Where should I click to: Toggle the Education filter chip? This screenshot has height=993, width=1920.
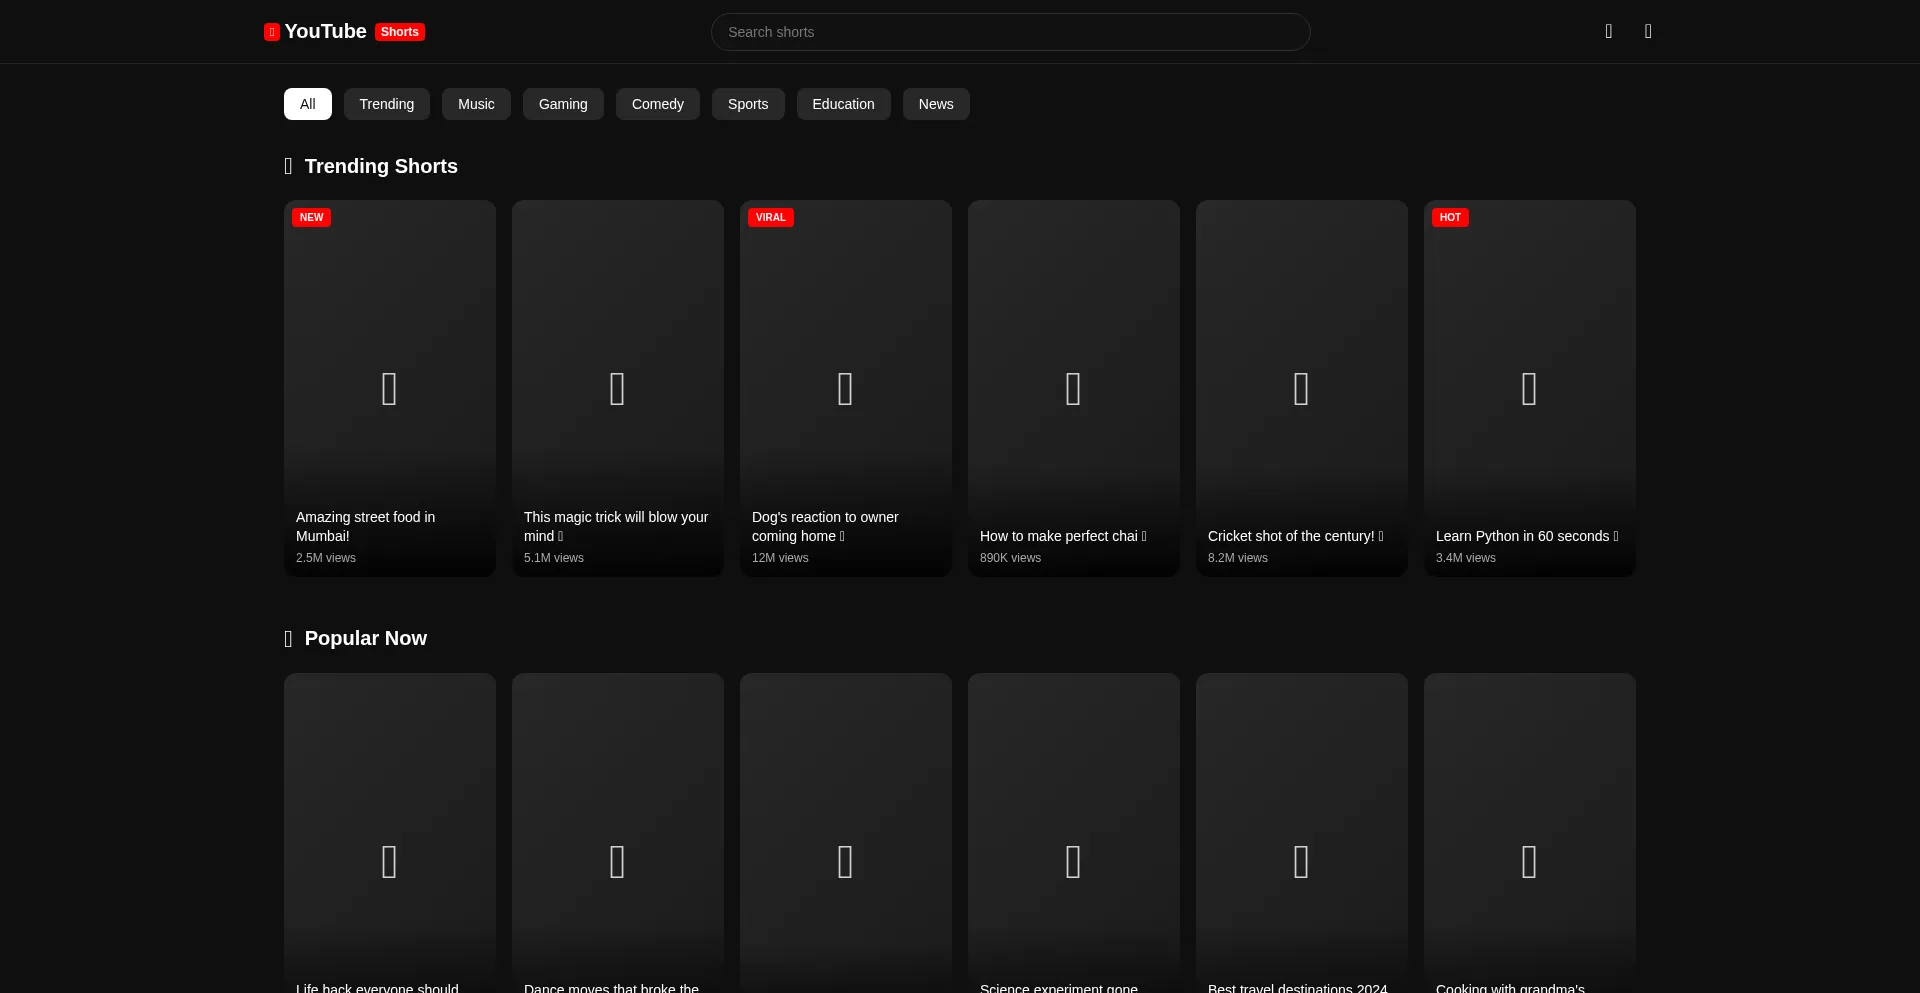843,104
